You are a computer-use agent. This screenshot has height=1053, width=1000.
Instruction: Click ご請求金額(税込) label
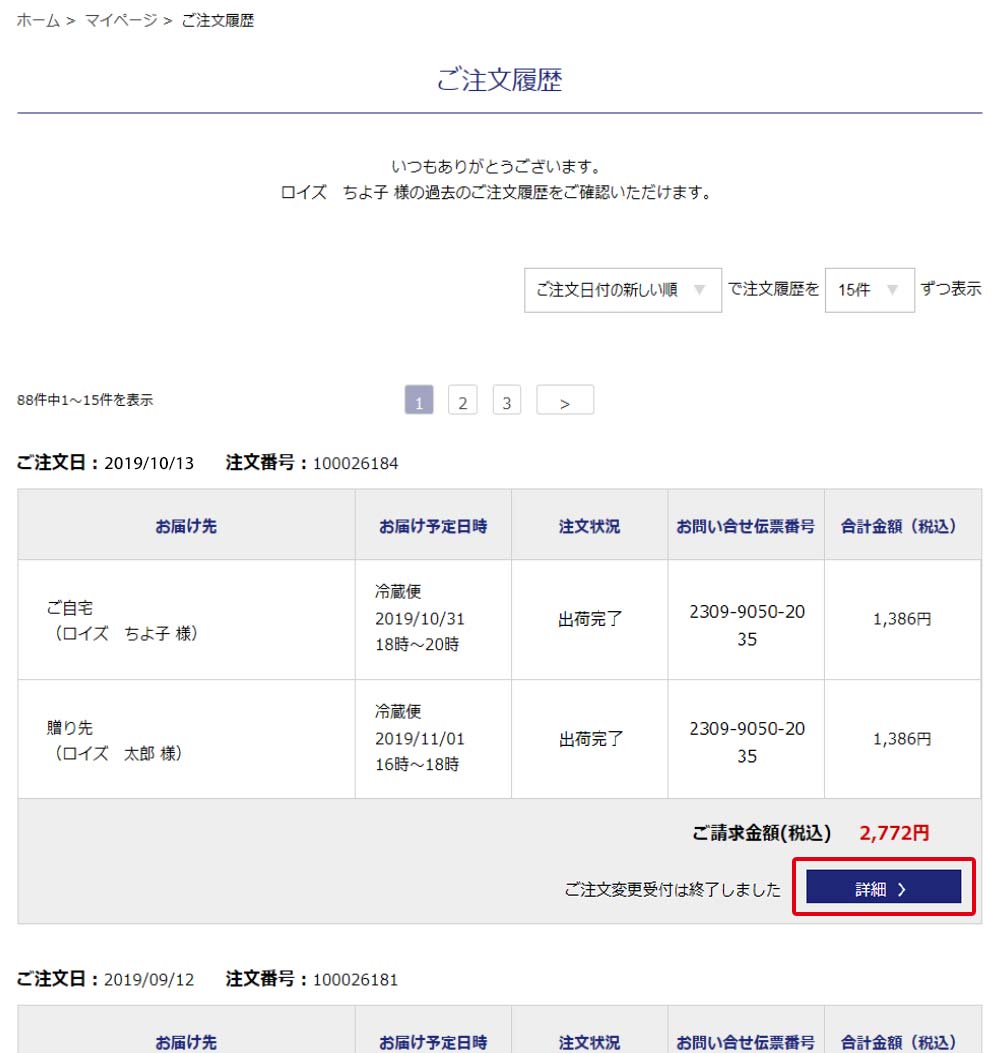762,833
